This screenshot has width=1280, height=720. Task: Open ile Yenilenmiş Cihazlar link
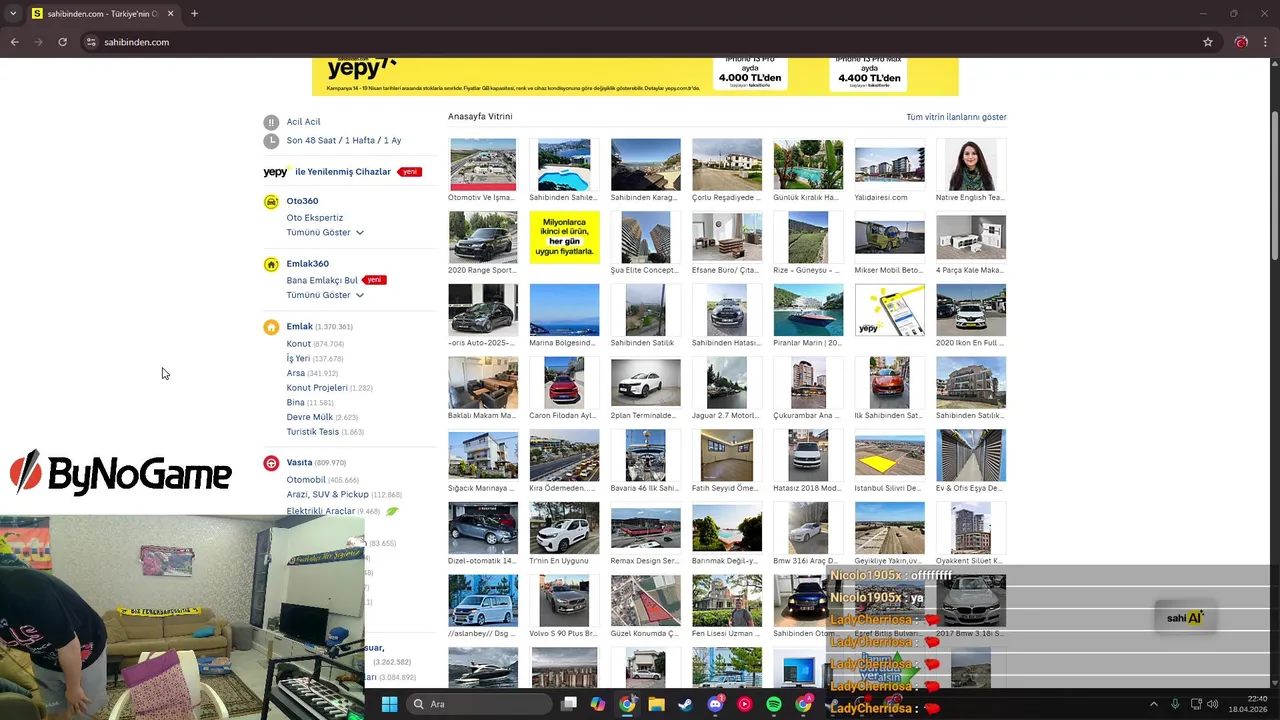[343, 172]
